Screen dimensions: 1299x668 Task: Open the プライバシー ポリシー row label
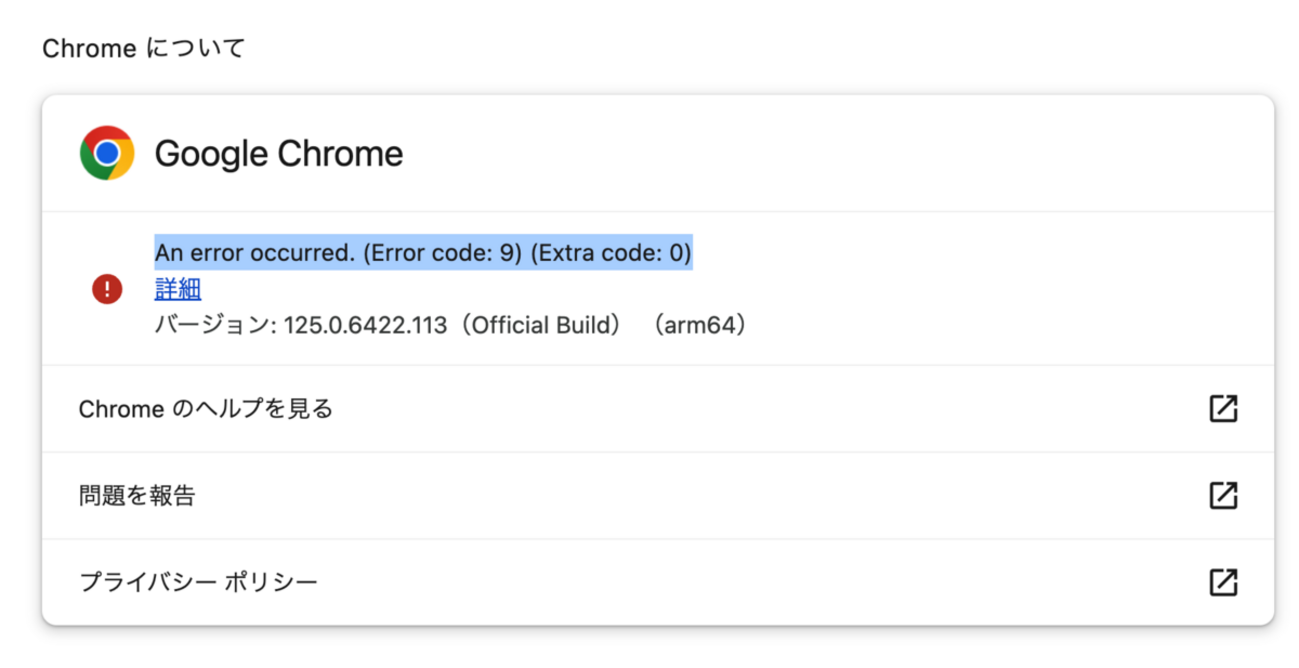198,582
